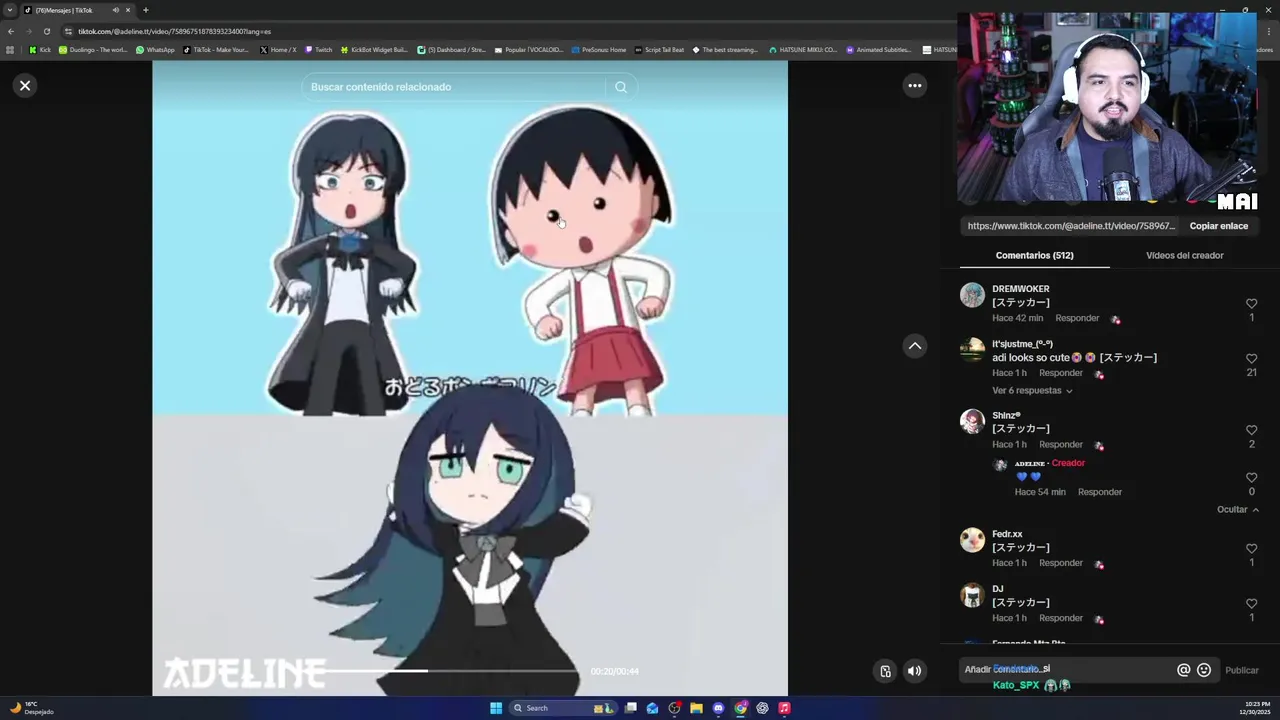Switch to Comentarios (512) tab

click(x=1034, y=255)
